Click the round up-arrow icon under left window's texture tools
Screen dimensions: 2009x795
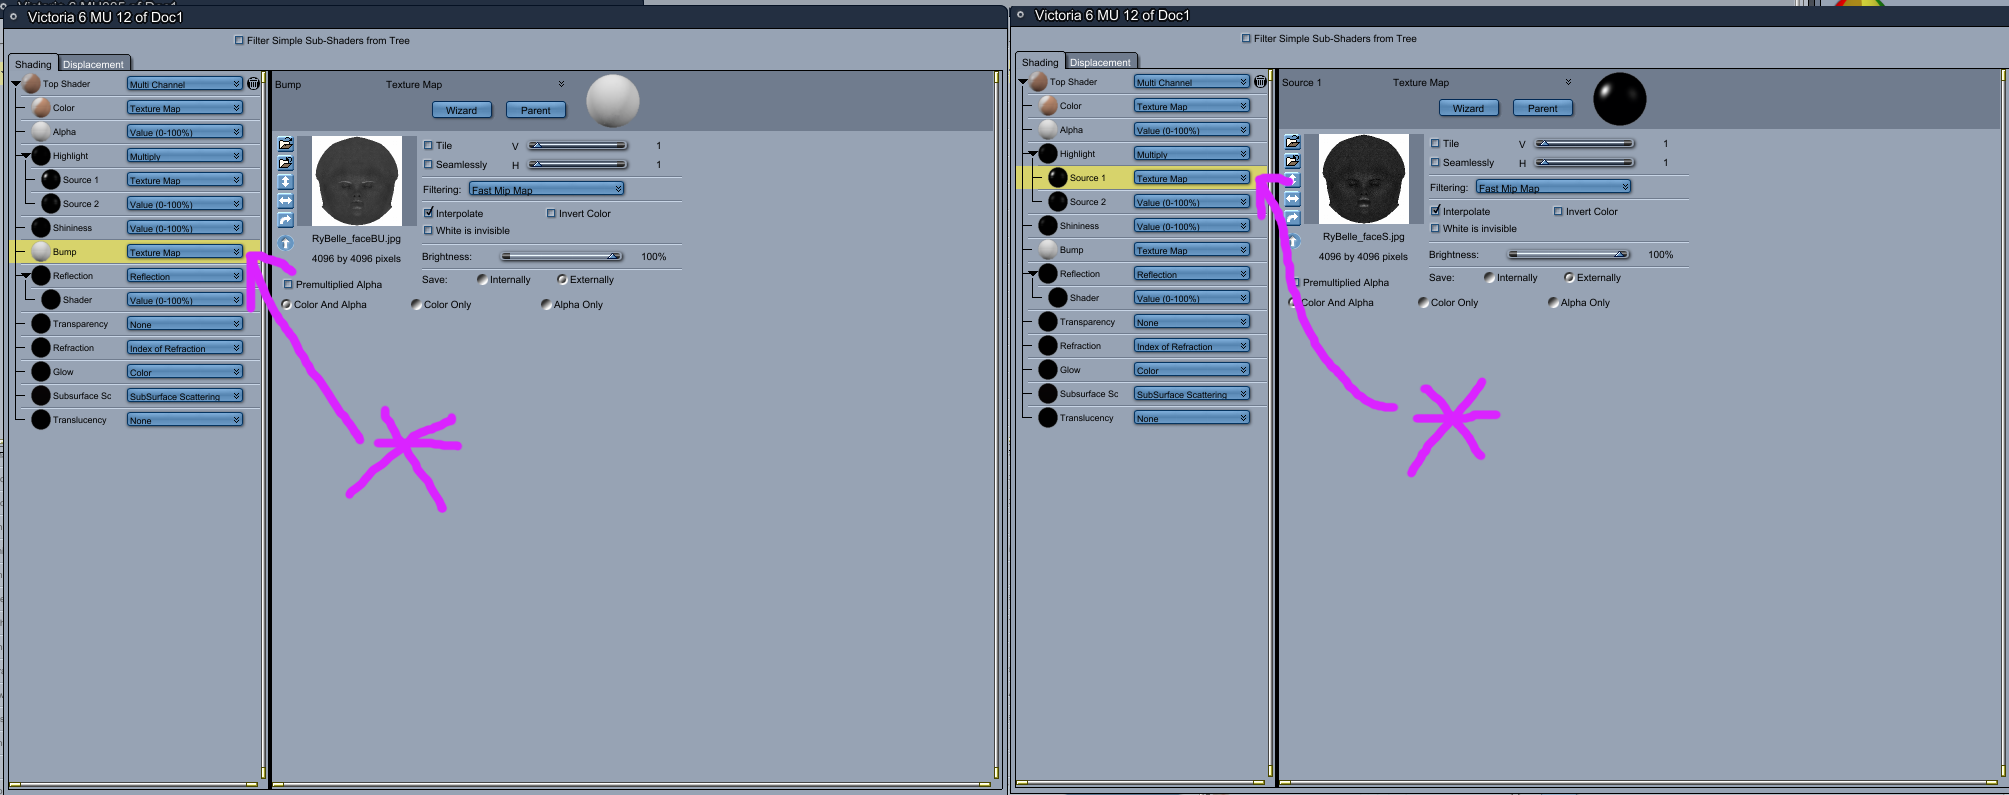click(x=286, y=243)
